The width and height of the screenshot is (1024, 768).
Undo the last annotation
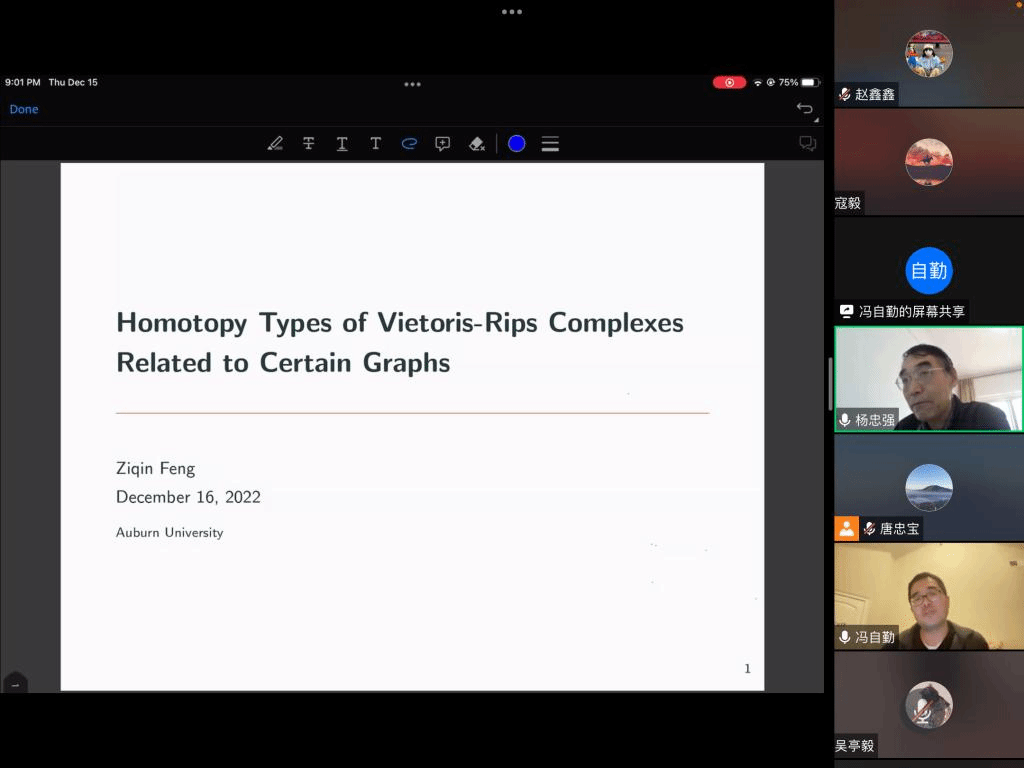tap(804, 109)
